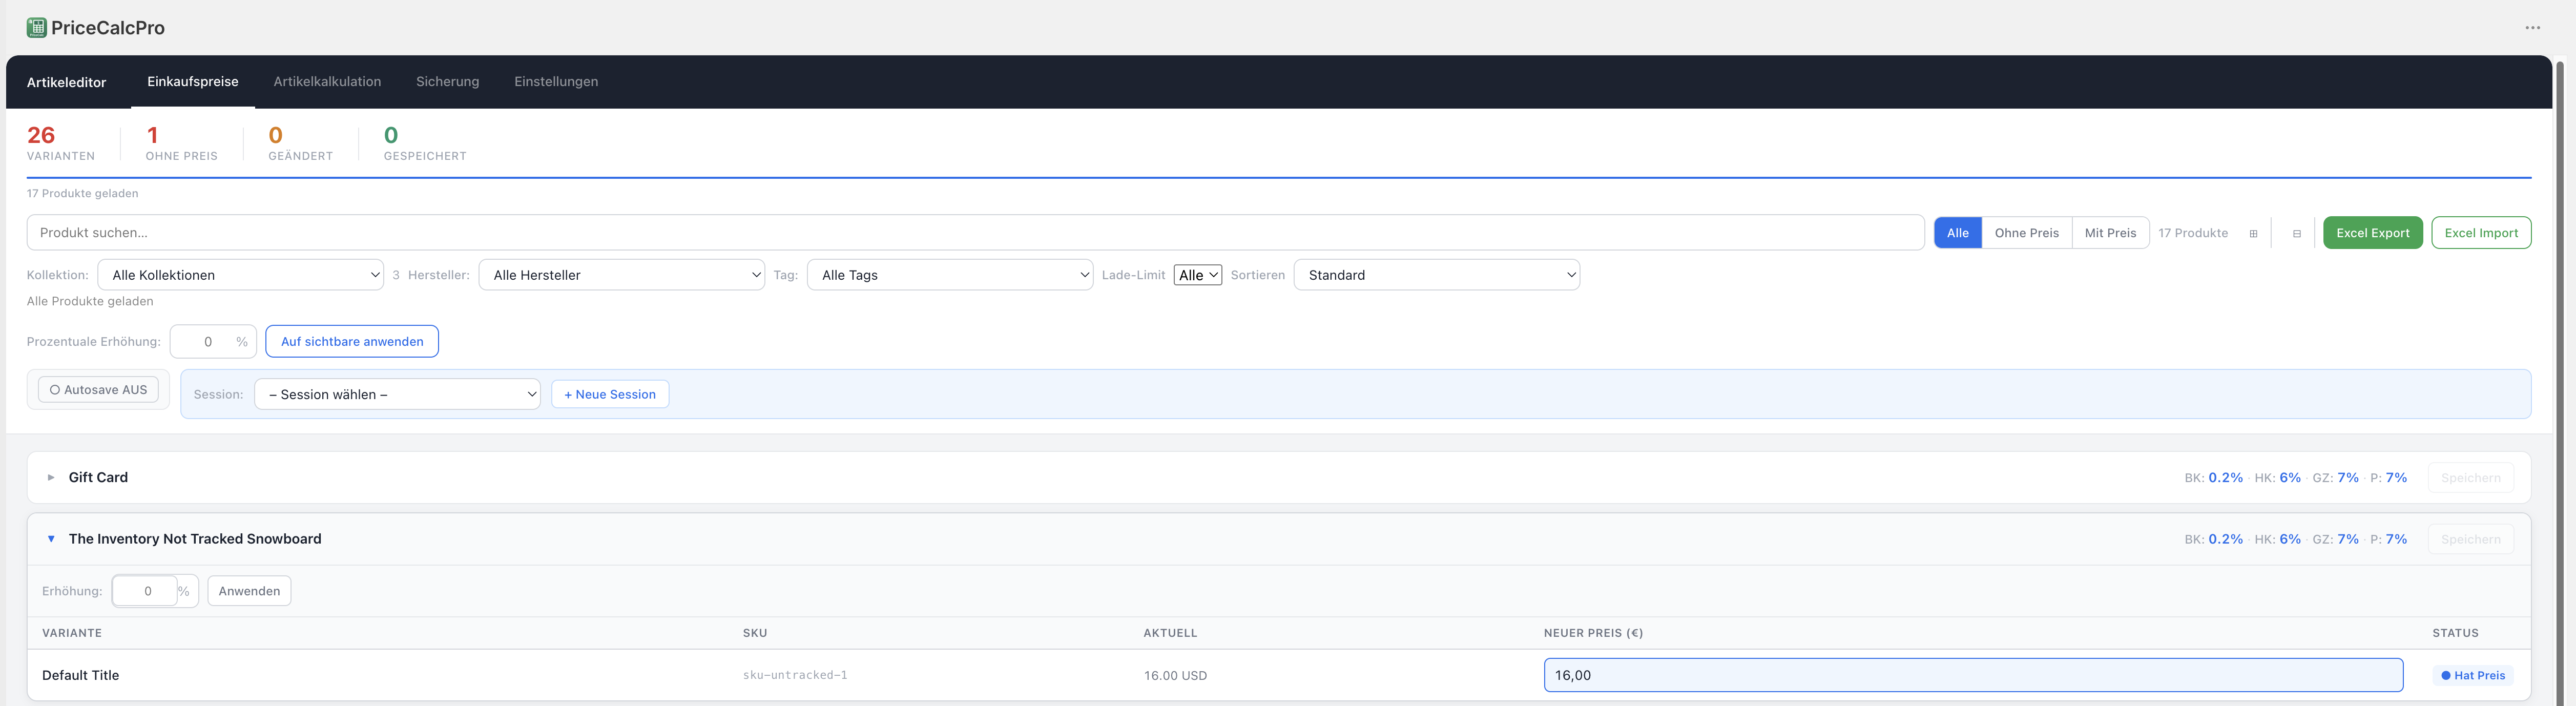The width and height of the screenshot is (2576, 706).
Task: Open the three-dots more options menu
Action: point(2532,28)
